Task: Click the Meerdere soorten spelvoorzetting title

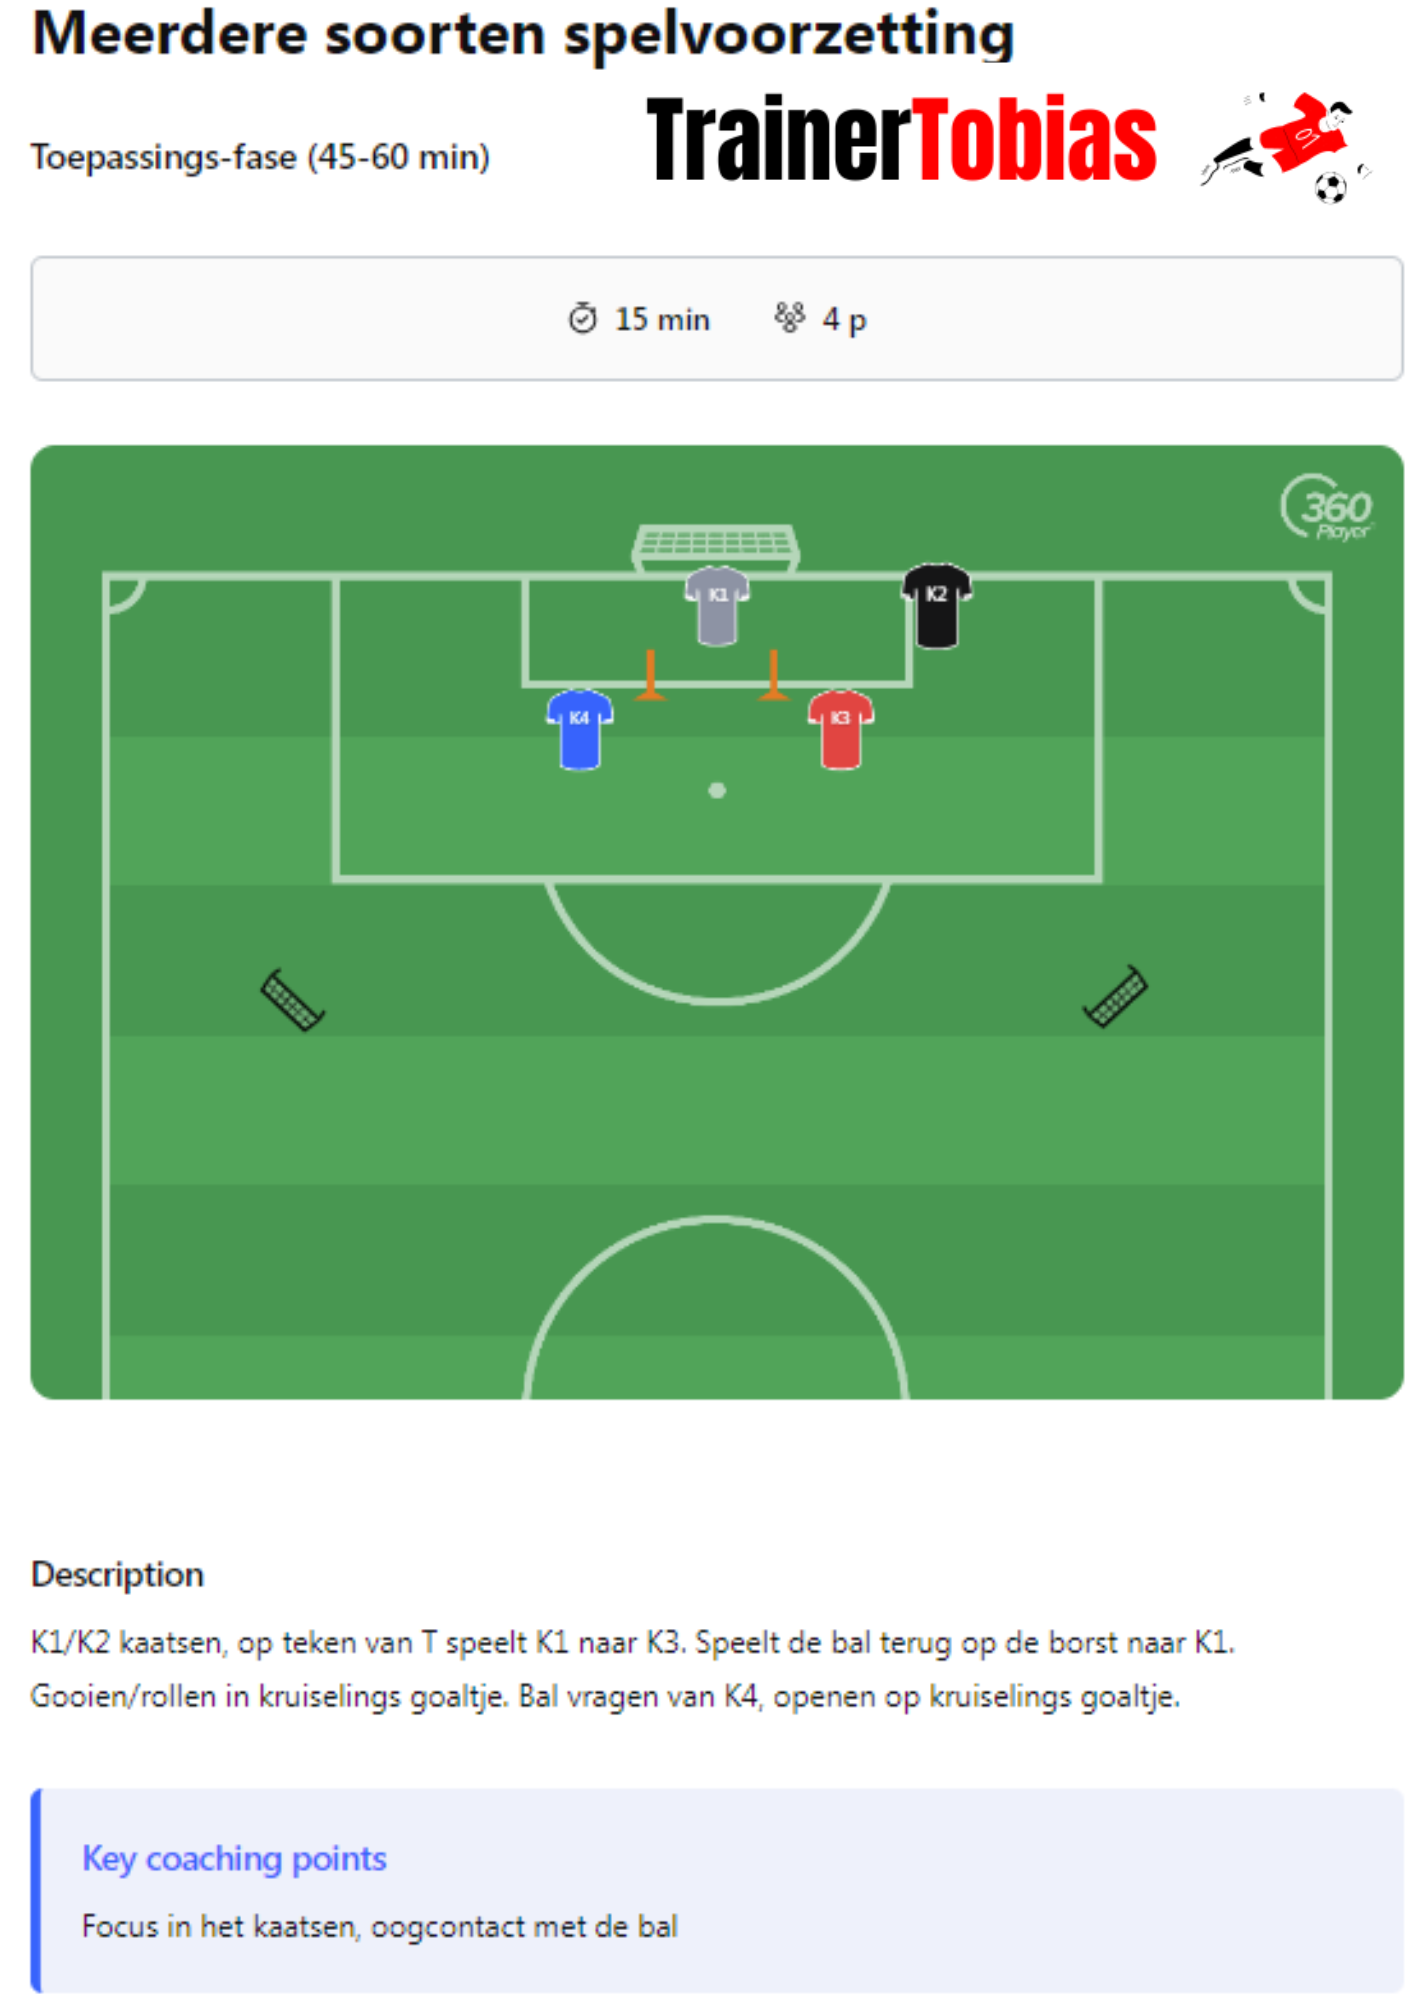Action: [523, 34]
